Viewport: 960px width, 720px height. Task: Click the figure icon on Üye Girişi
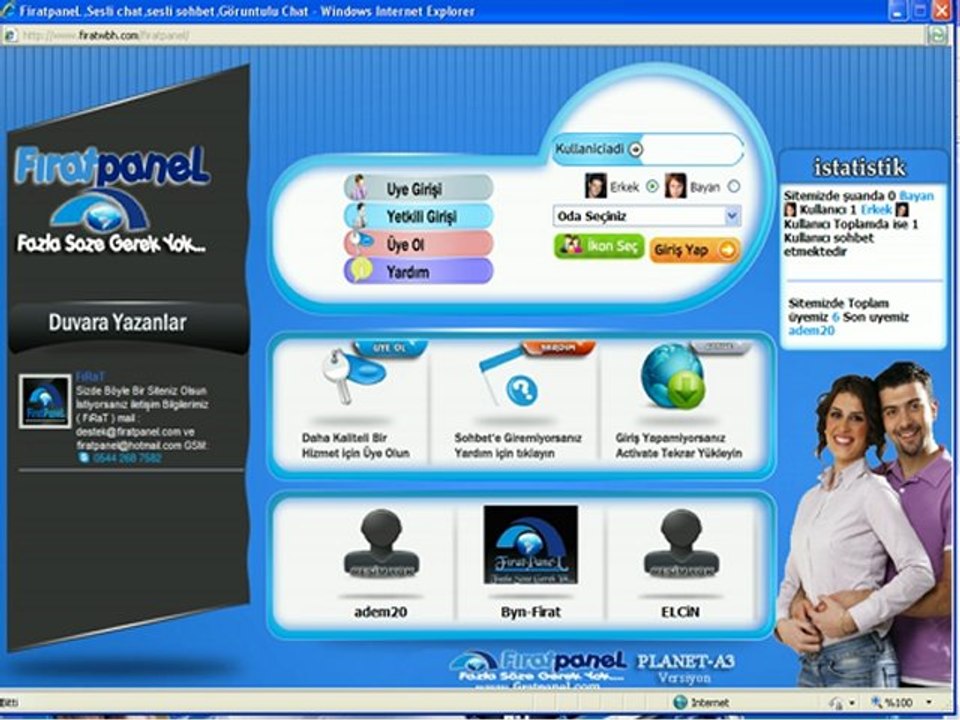[x=359, y=187]
